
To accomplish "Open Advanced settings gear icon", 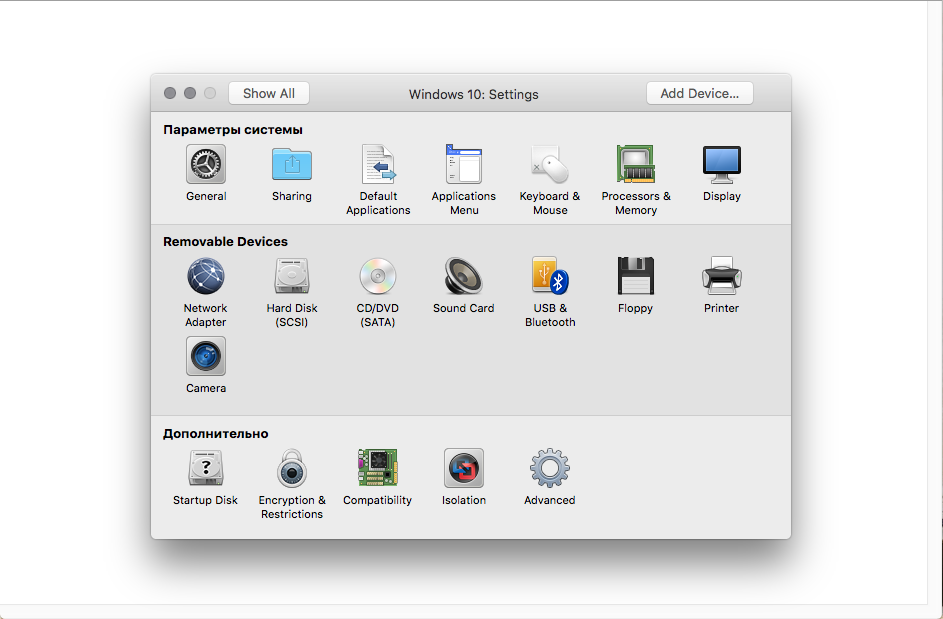I will pos(550,468).
